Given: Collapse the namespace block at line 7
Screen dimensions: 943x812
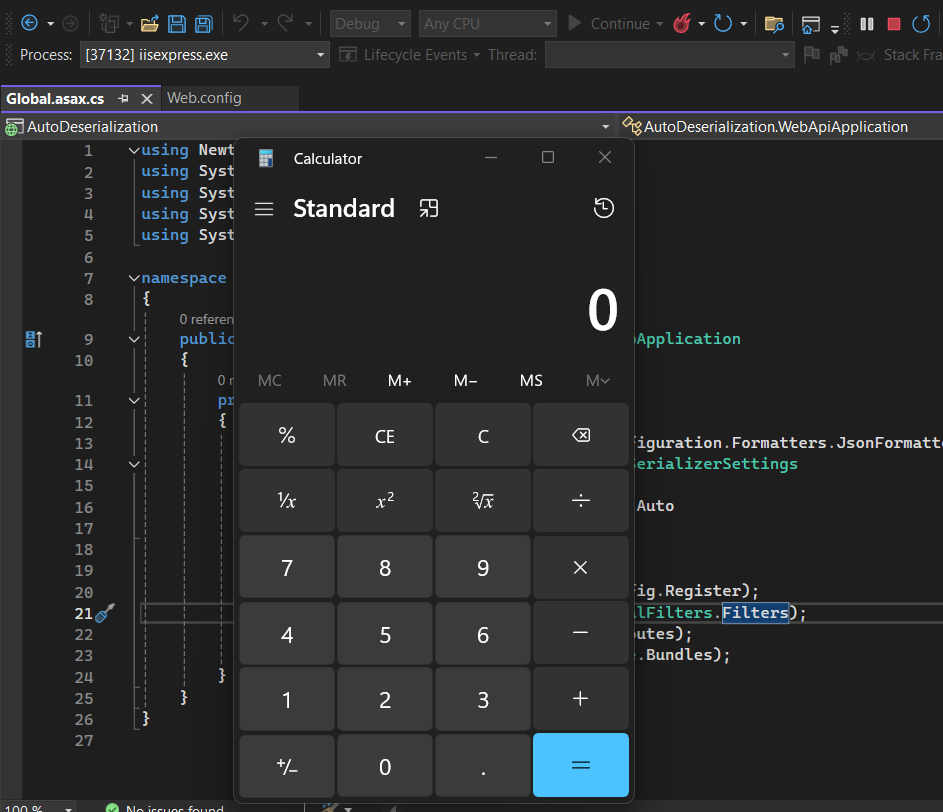Looking at the screenshot, I should [134, 278].
